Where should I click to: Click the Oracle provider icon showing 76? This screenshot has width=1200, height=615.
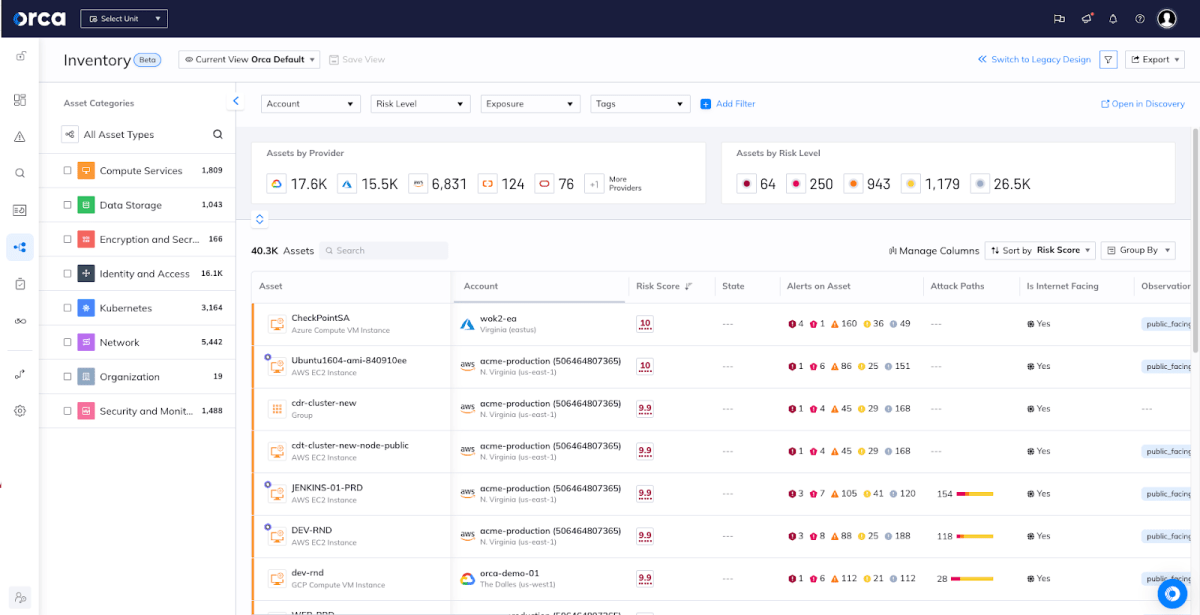coord(544,184)
